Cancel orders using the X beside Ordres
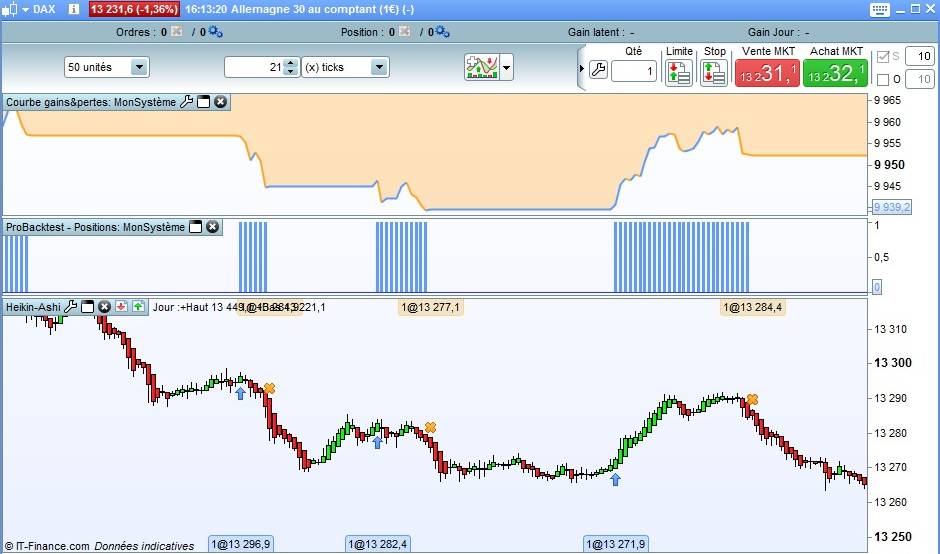 [x=176, y=31]
